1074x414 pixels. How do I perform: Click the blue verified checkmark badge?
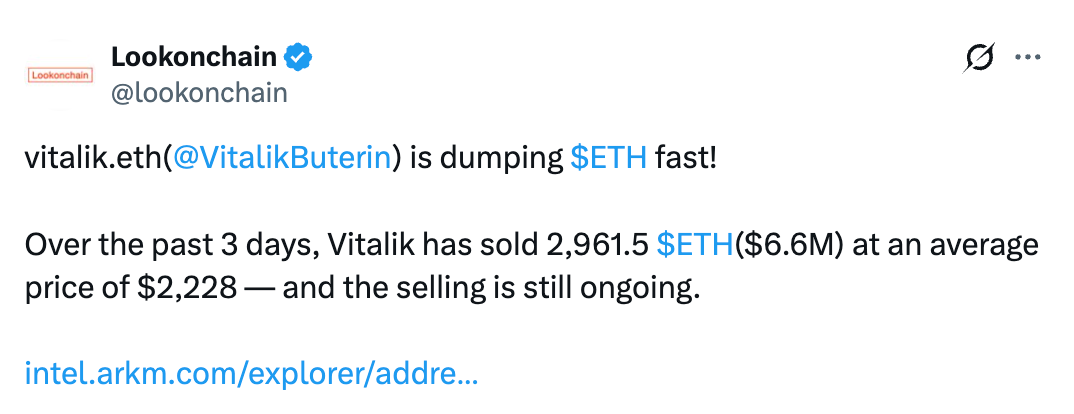(297, 58)
